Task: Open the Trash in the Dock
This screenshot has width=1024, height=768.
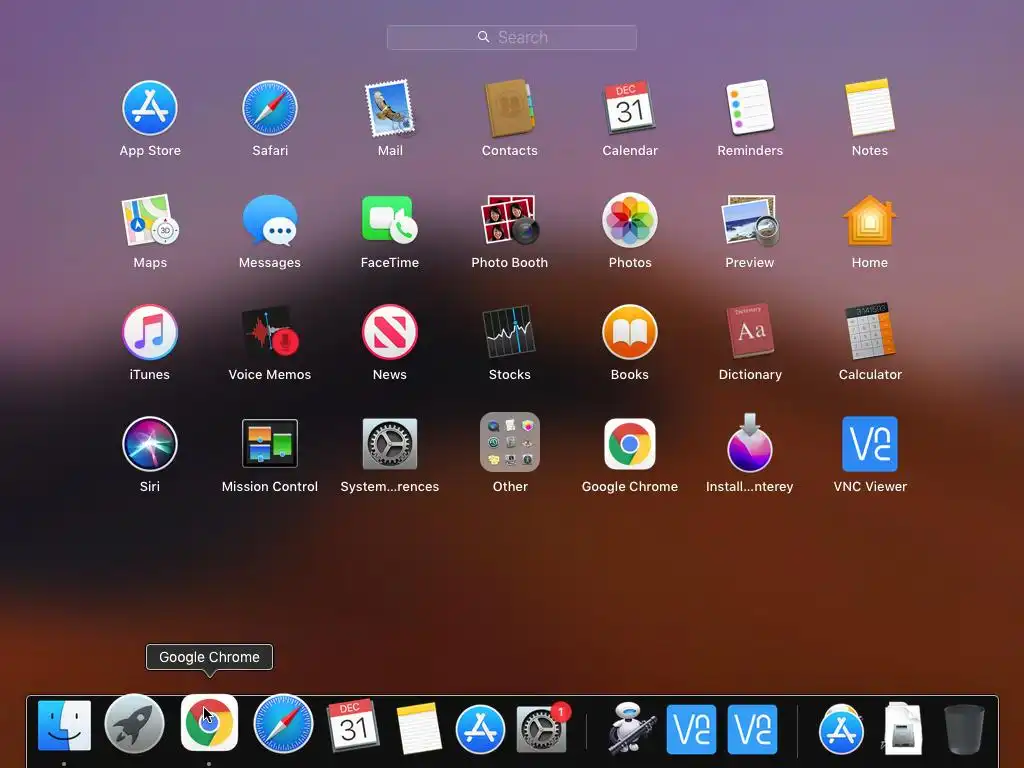Action: [963, 728]
